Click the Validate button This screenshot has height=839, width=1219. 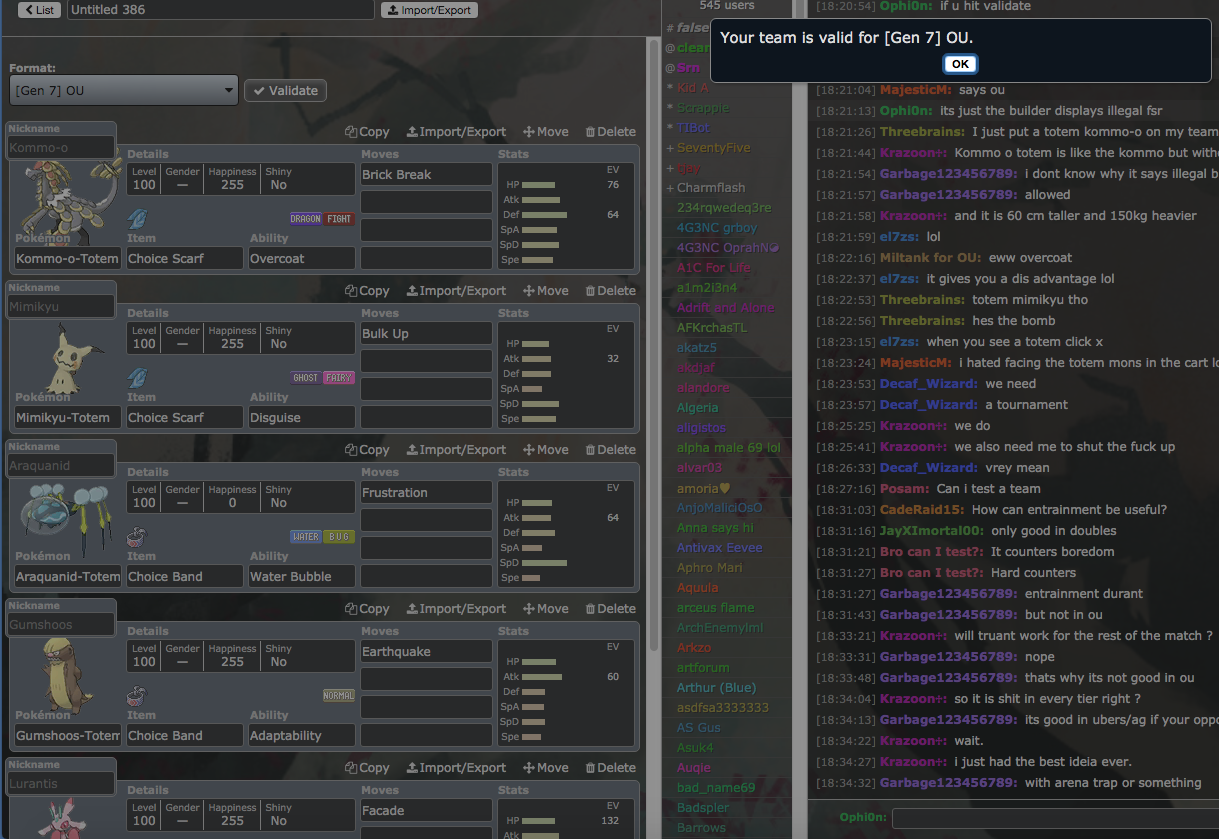[x=285, y=90]
